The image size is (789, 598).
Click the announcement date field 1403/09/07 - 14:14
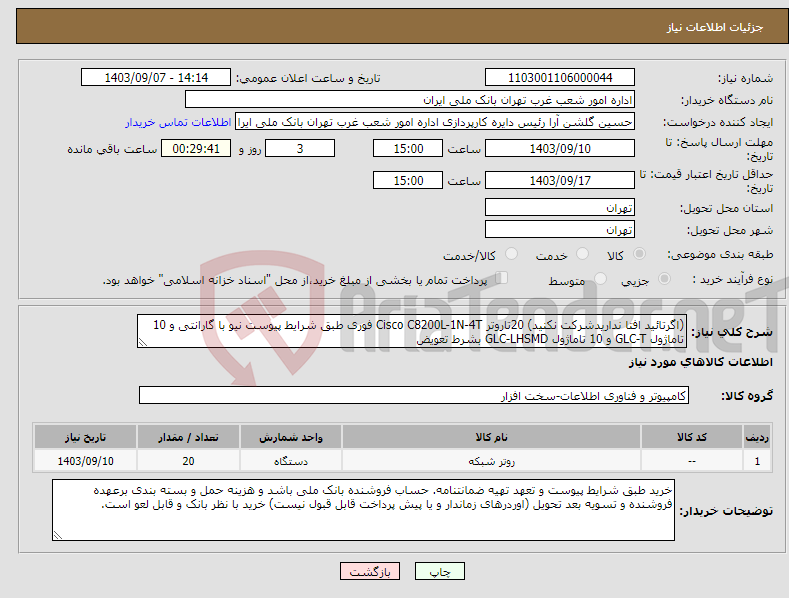pyautogui.click(x=156, y=78)
